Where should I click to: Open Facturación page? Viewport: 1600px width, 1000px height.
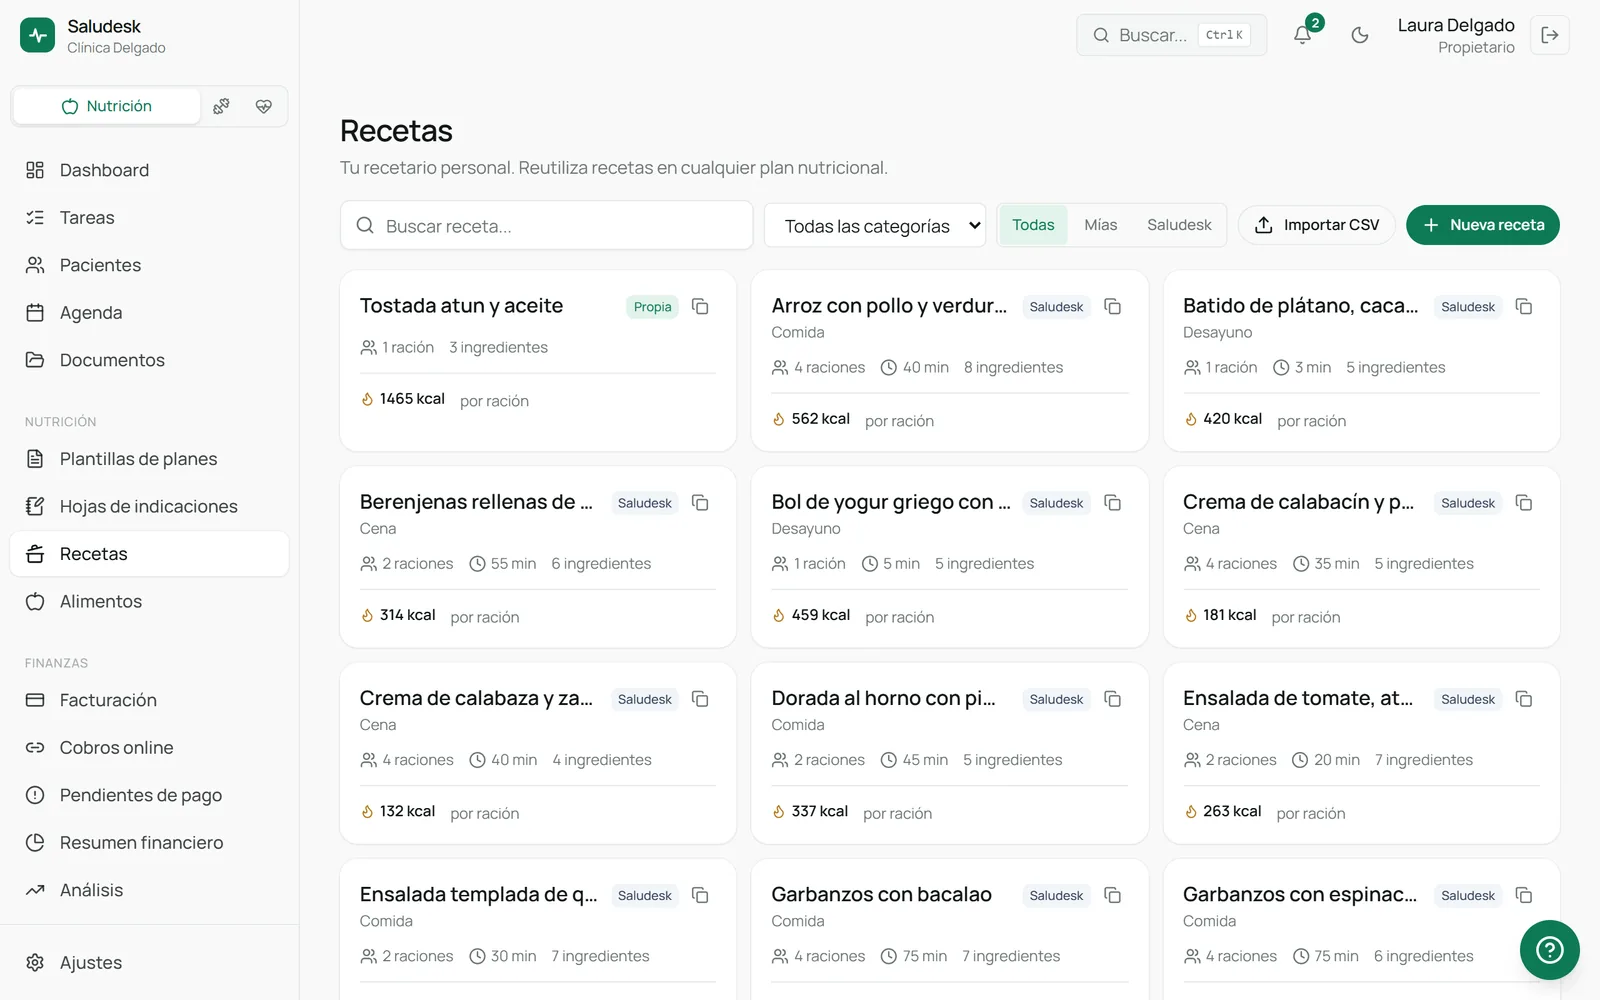[x=149, y=700]
